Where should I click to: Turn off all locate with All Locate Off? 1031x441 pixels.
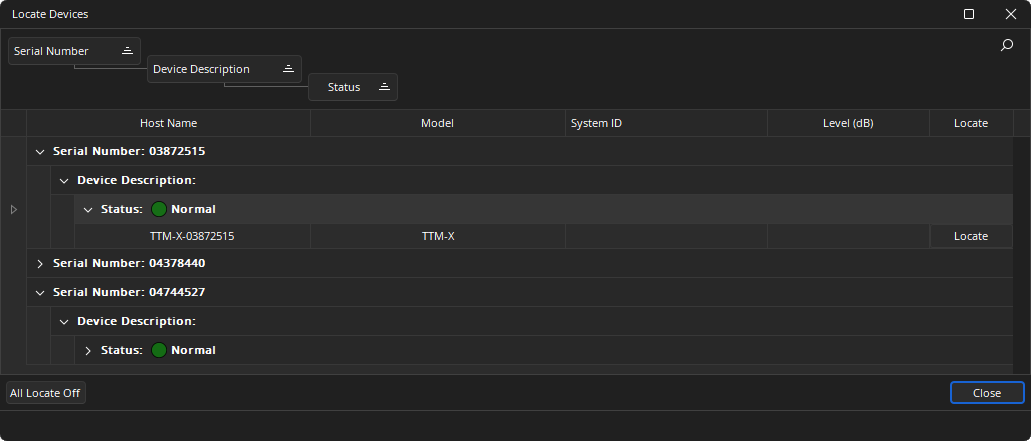pos(45,393)
